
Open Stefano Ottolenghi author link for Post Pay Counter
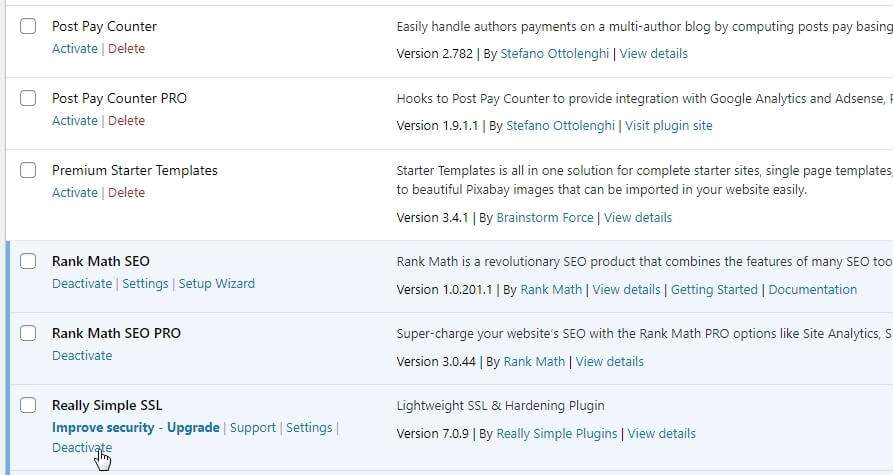[x=555, y=54]
